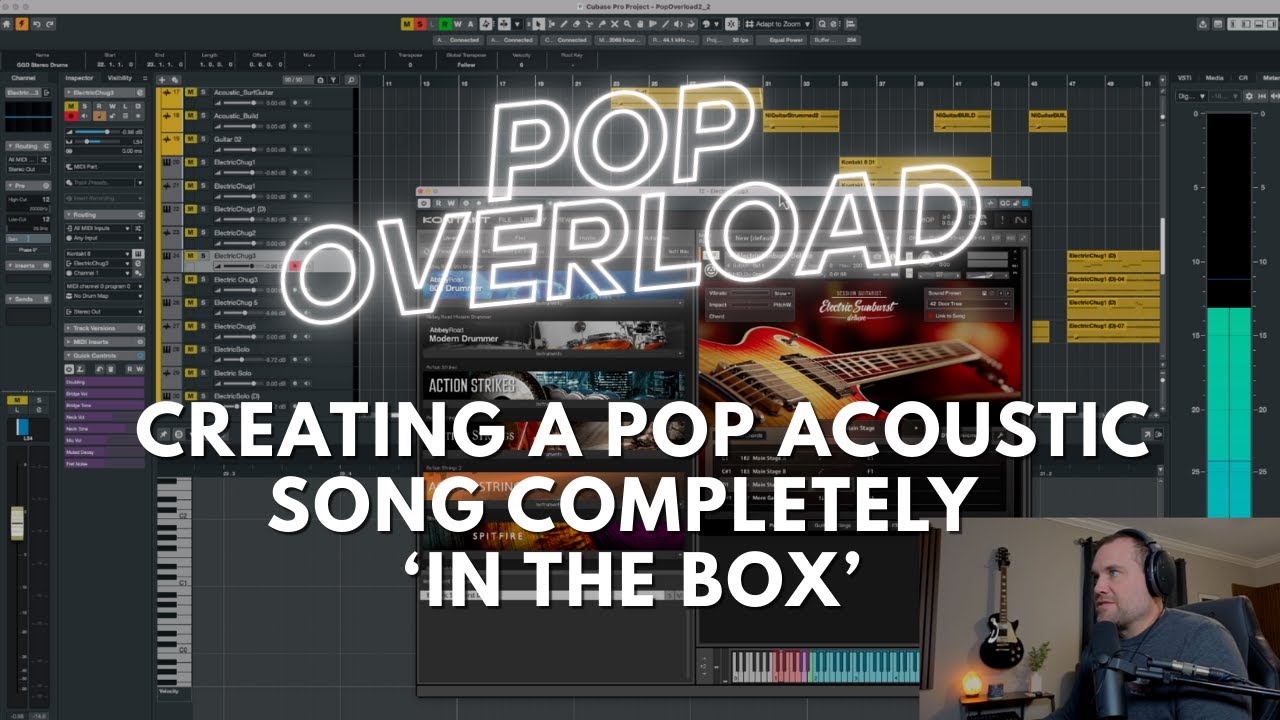Click the Export icon in top-right toolbar
This screenshot has height=720, width=1280.
pyautogui.click(x=1203, y=24)
